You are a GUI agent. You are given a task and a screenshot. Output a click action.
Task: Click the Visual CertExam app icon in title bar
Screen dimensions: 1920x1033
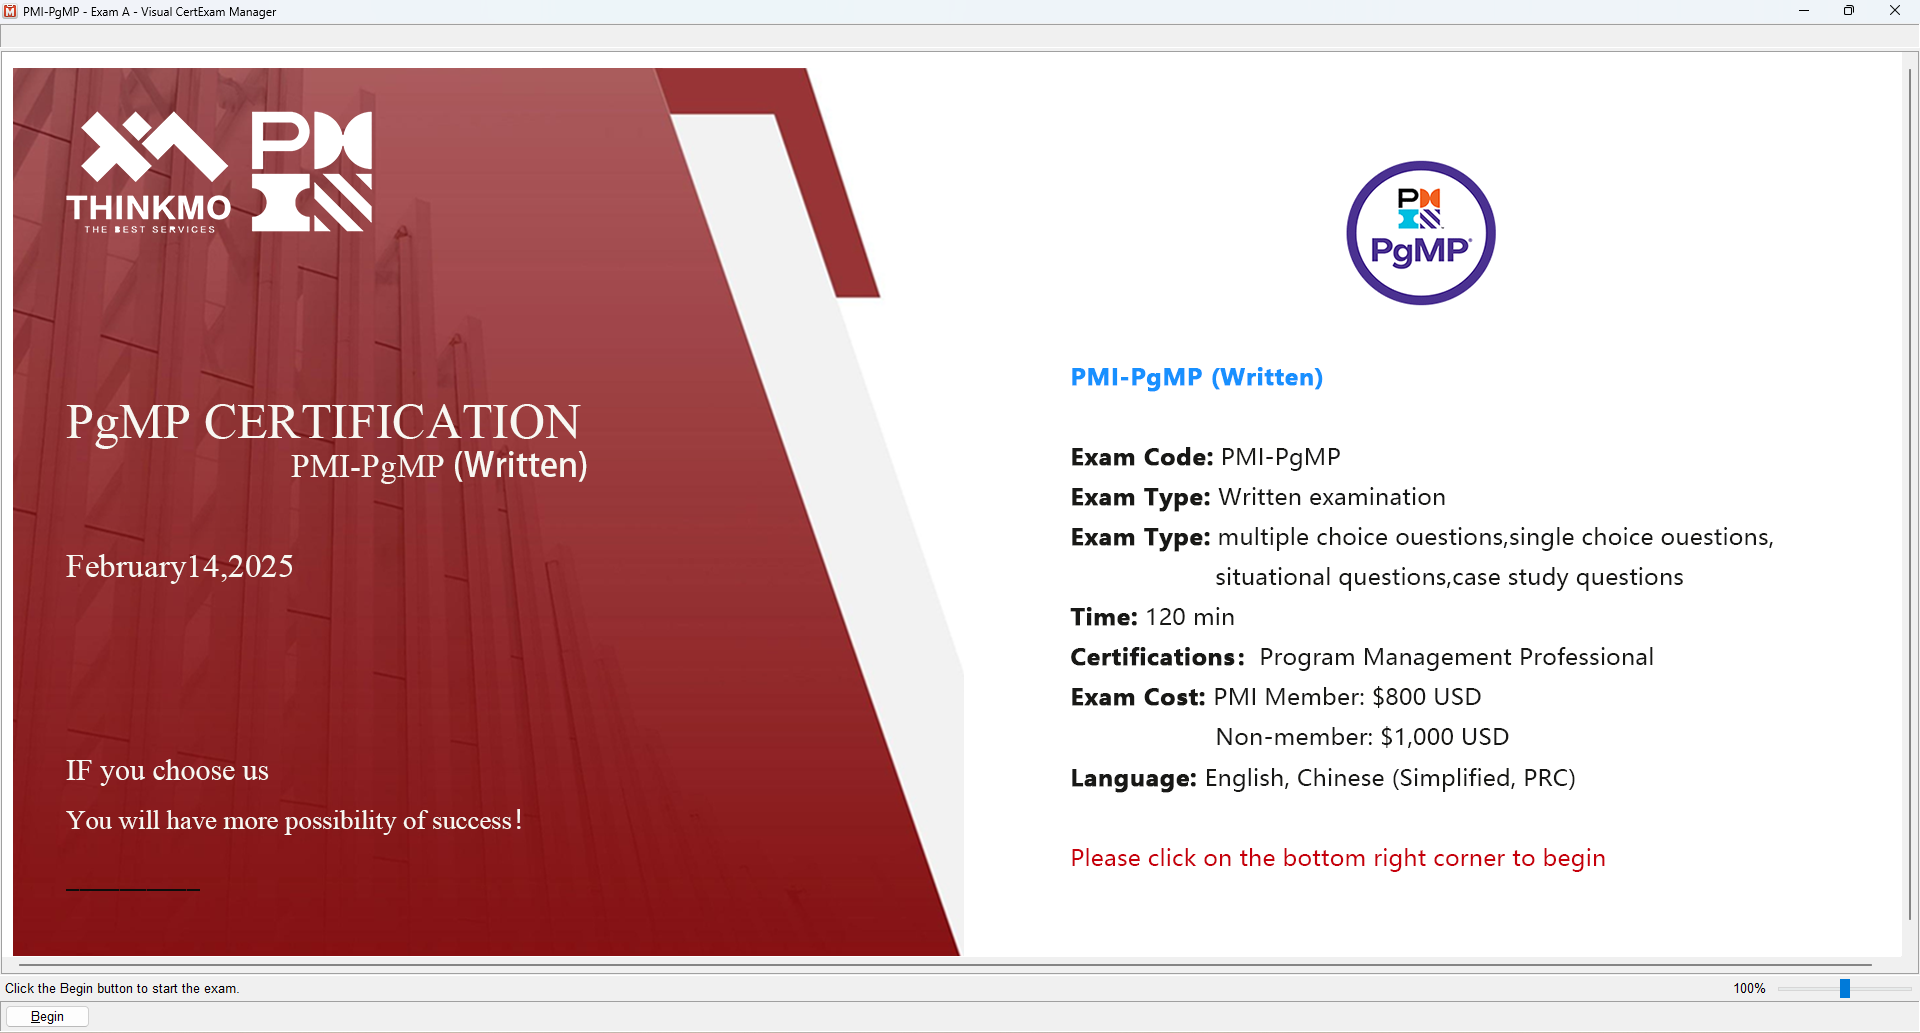[x=10, y=11]
